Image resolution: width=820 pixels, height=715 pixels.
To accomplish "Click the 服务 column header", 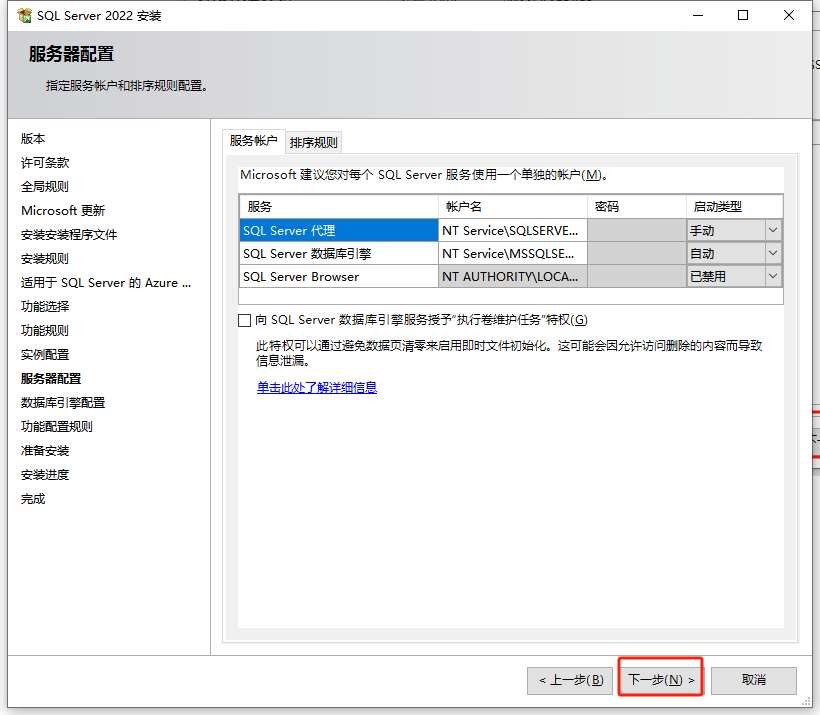I will click(x=339, y=207).
